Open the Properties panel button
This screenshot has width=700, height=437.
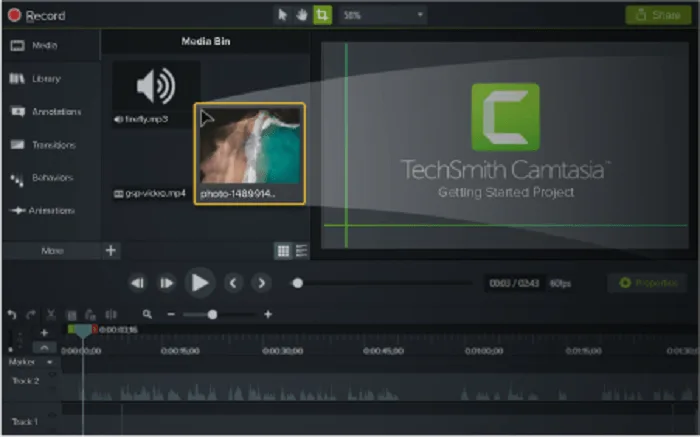click(x=647, y=283)
